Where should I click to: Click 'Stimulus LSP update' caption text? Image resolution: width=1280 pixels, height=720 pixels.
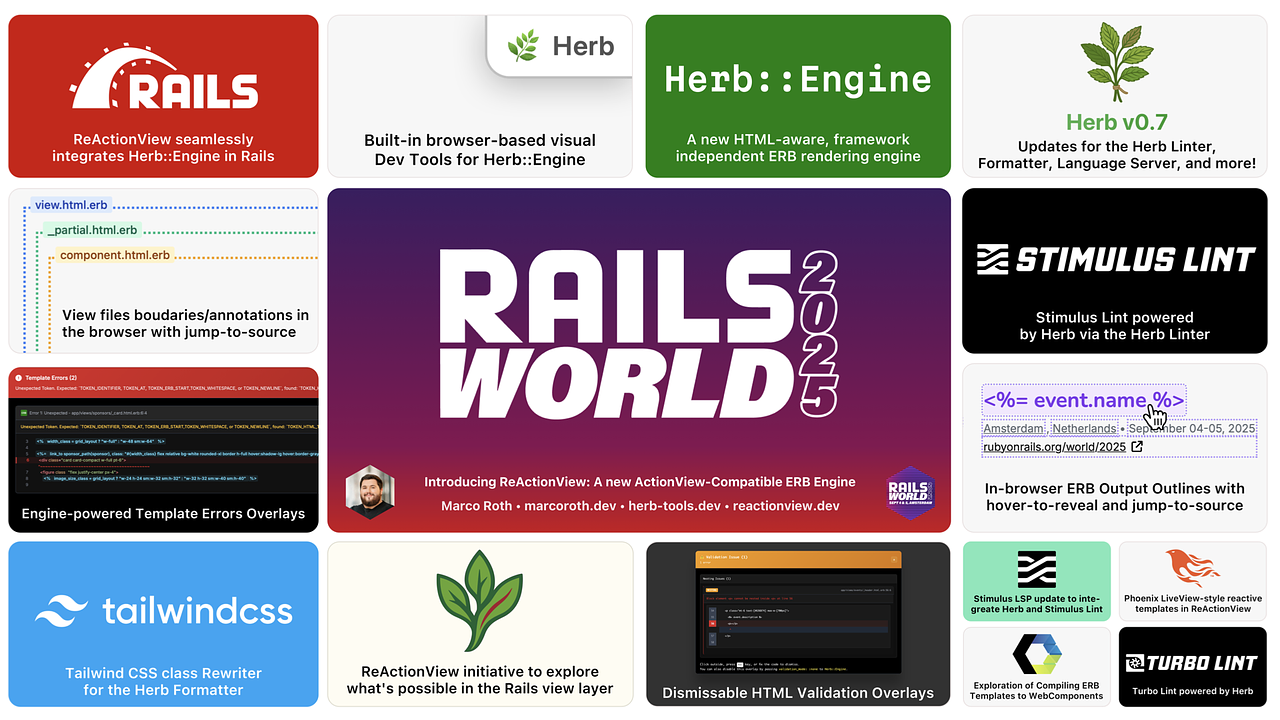[x=1037, y=603]
